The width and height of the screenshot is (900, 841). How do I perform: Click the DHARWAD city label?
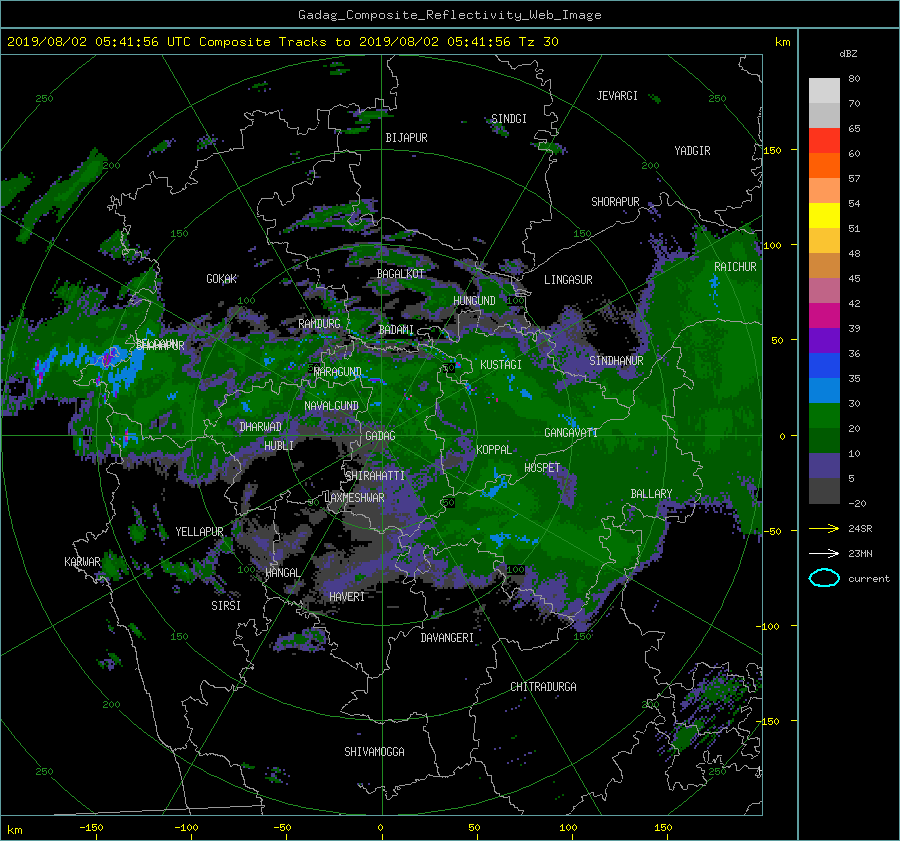click(x=261, y=427)
